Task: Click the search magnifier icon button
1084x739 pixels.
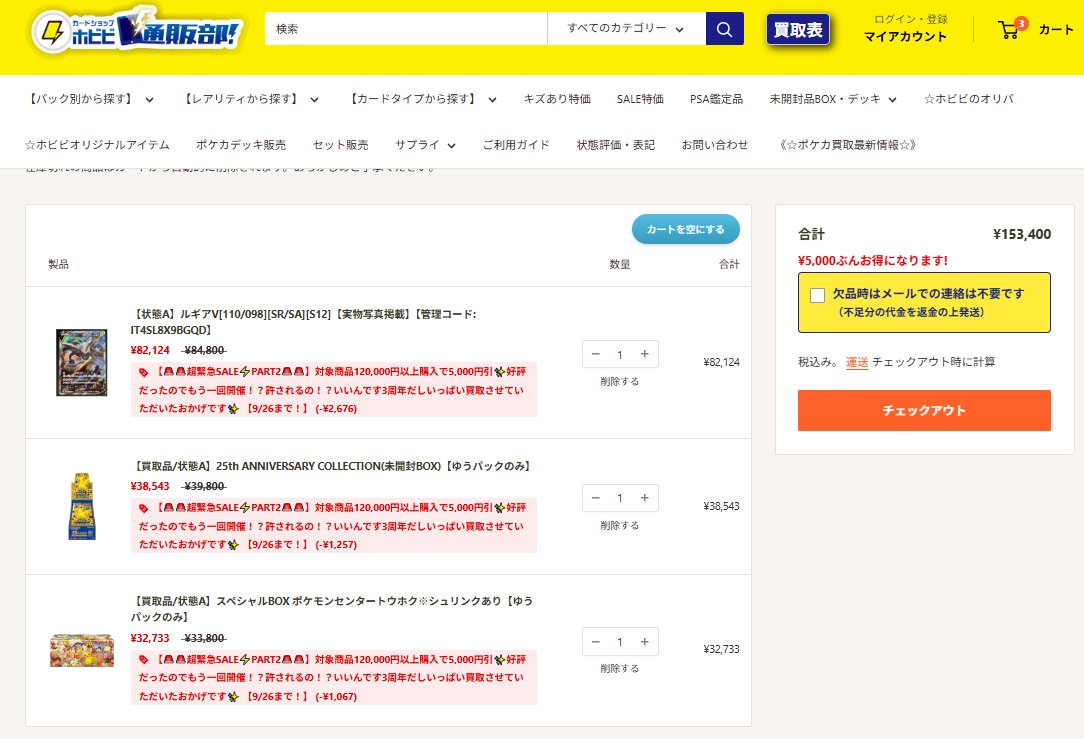Action: [725, 28]
